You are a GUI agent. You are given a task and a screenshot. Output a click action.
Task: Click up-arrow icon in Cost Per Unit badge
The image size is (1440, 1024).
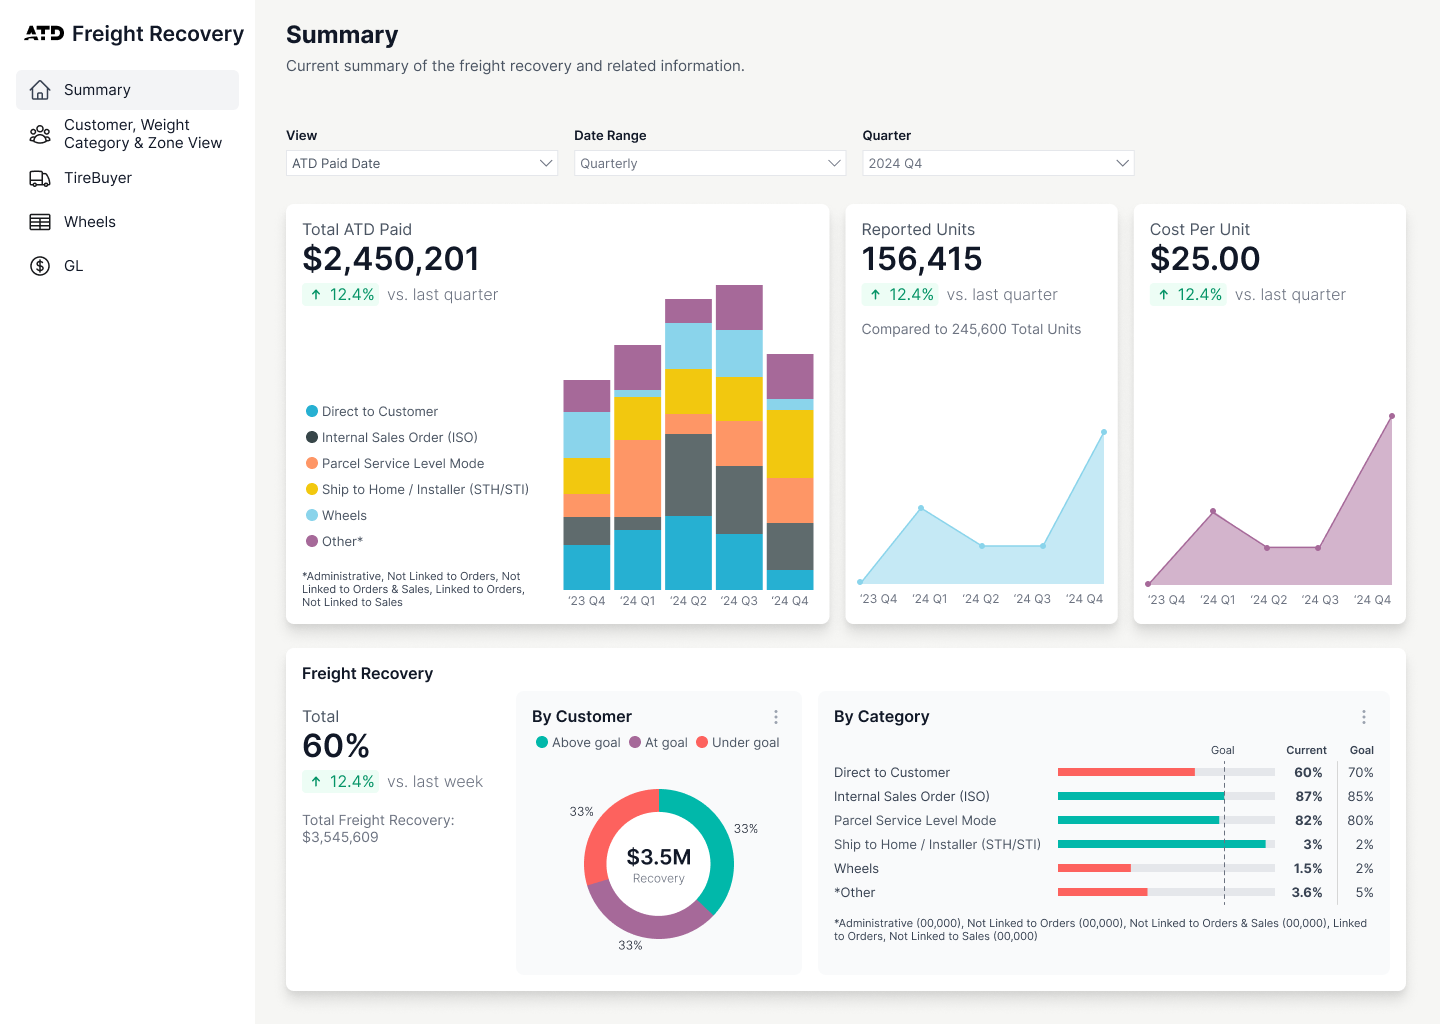click(1163, 295)
